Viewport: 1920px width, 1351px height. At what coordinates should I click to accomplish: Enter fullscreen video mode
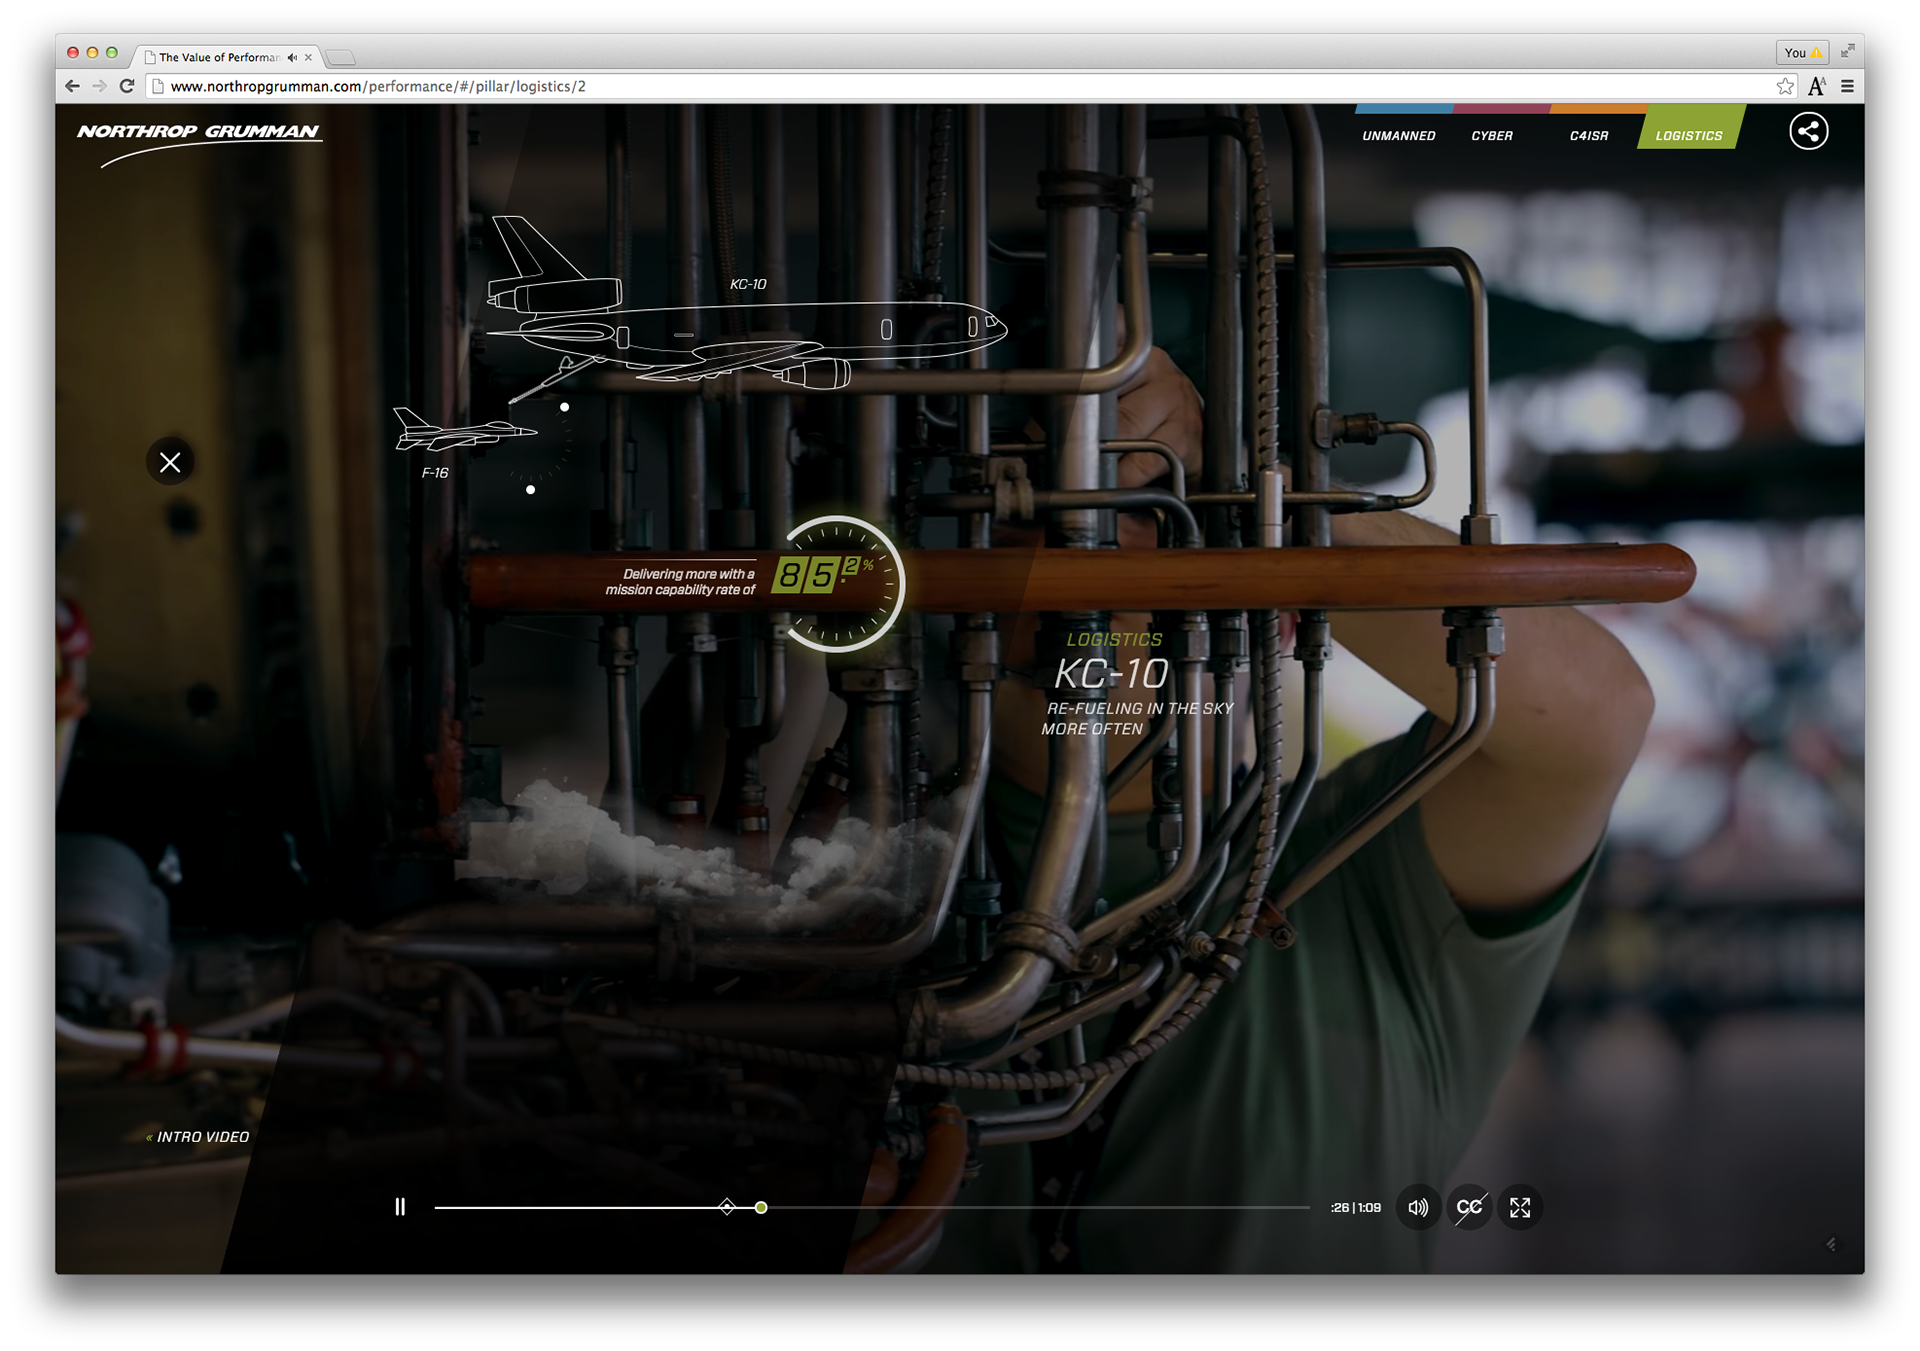1520,1207
